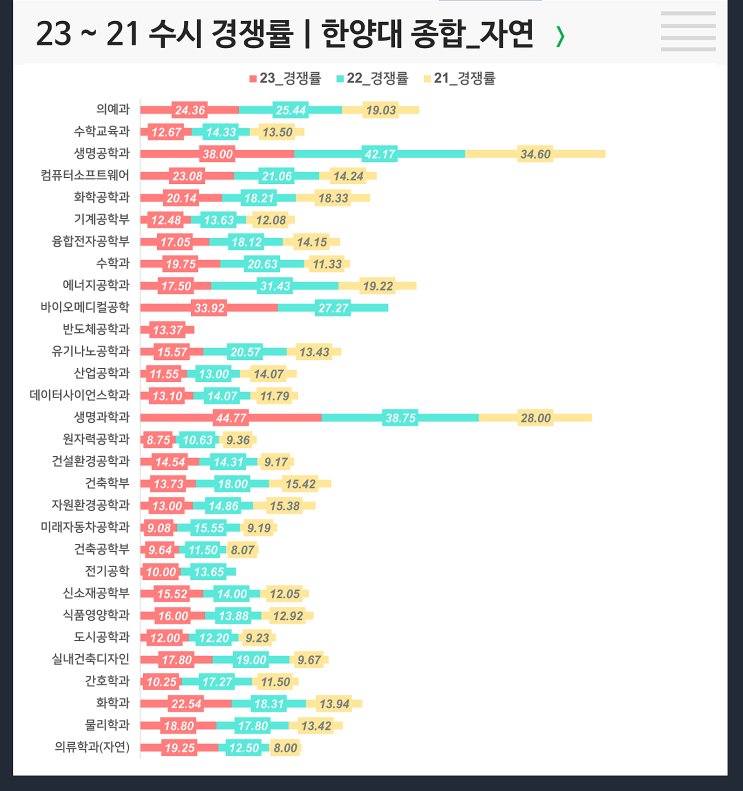Select the 산업공학과 axis label
The width and height of the screenshot is (743, 791).
coord(102,373)
